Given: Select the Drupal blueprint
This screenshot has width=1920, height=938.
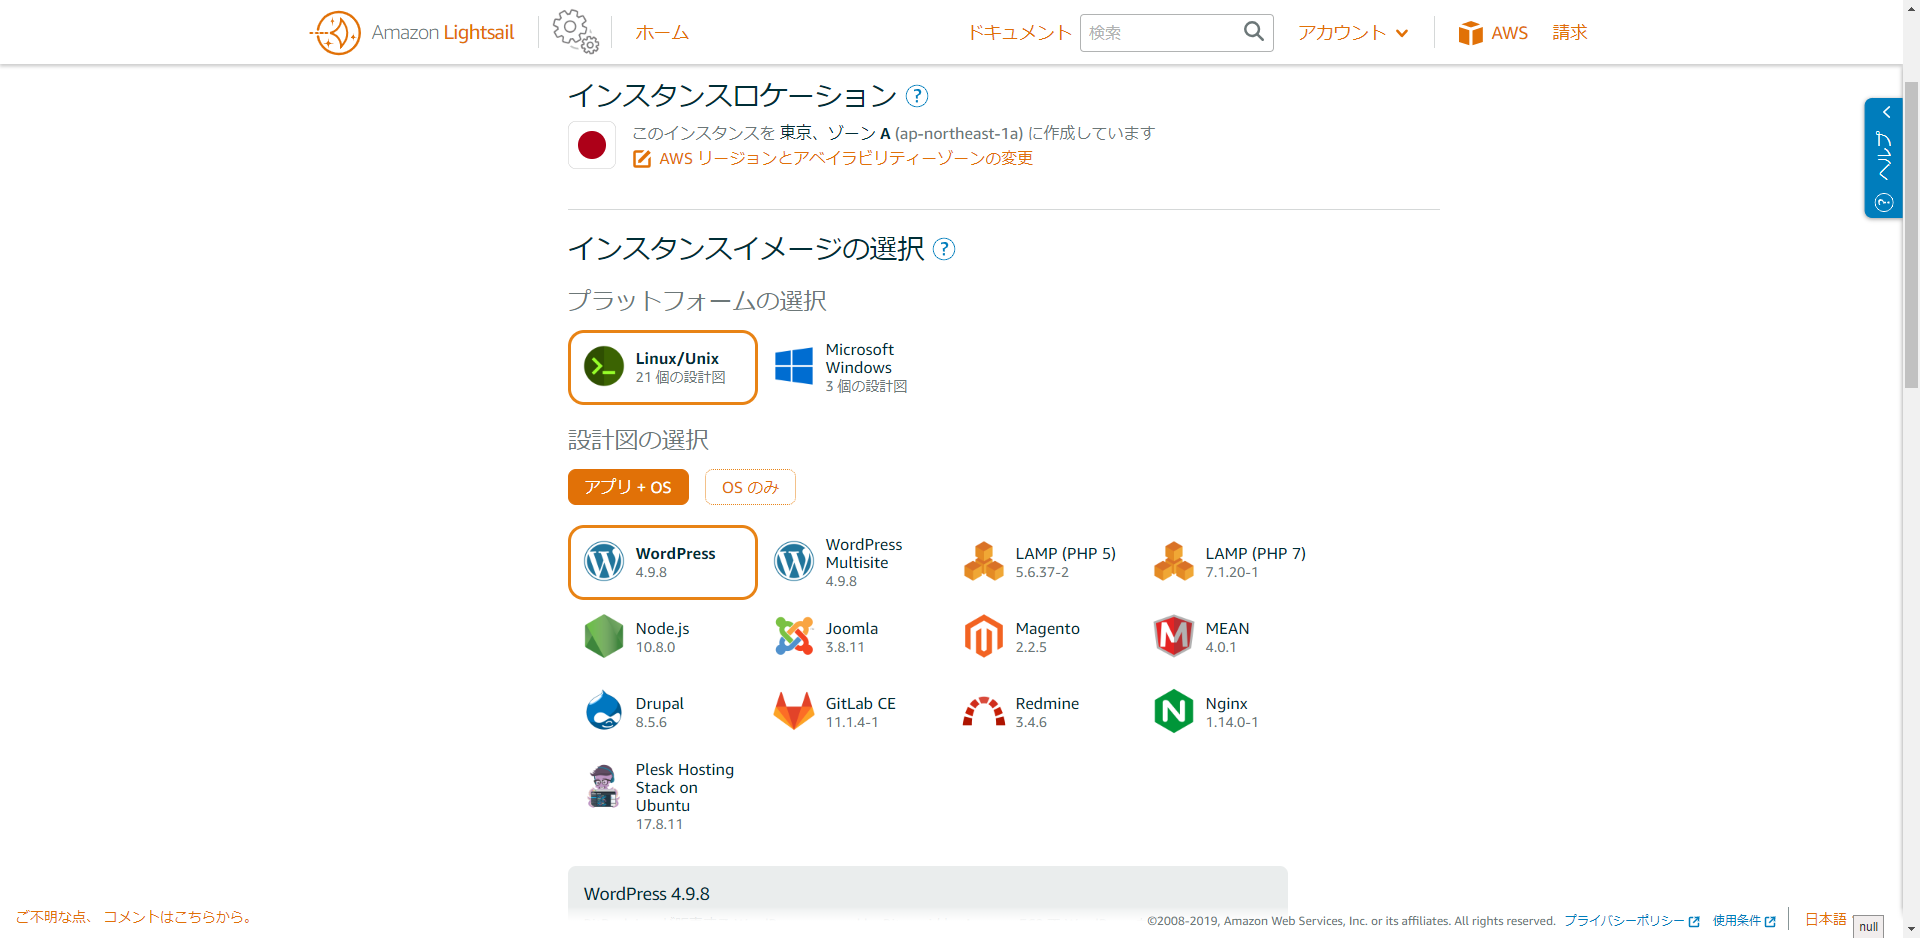Looking at the screenshot, I should [x=663, y=712].
